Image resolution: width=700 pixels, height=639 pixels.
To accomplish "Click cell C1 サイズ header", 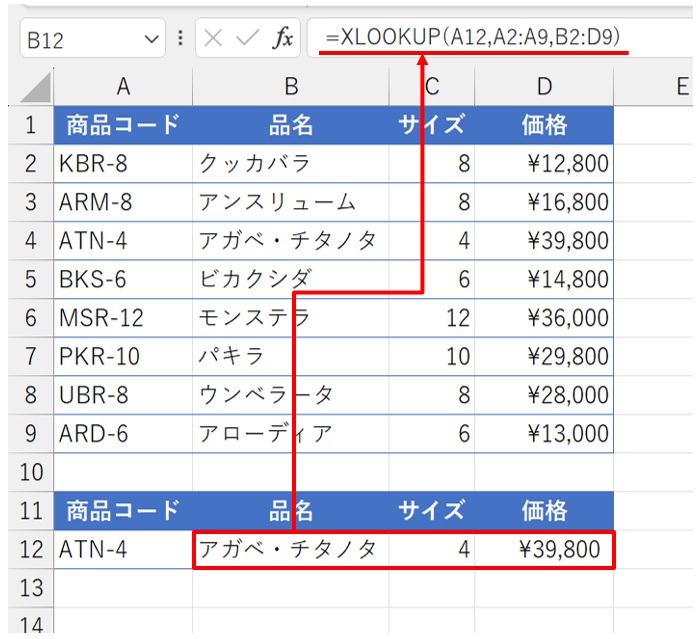I will tap(432, 125).
